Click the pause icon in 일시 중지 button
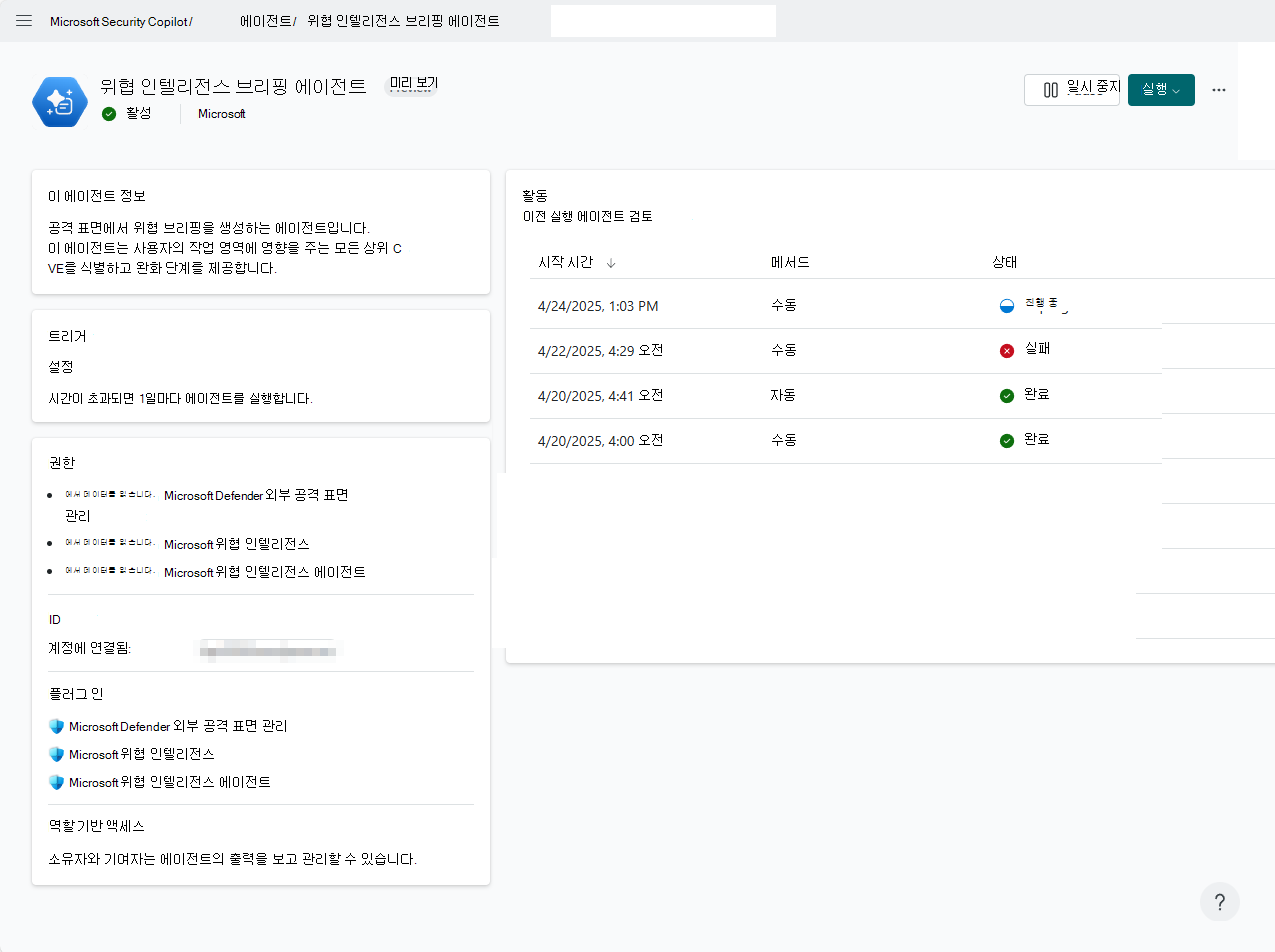This screenshot has height=952, width=1275. [x=1051, y=90]
